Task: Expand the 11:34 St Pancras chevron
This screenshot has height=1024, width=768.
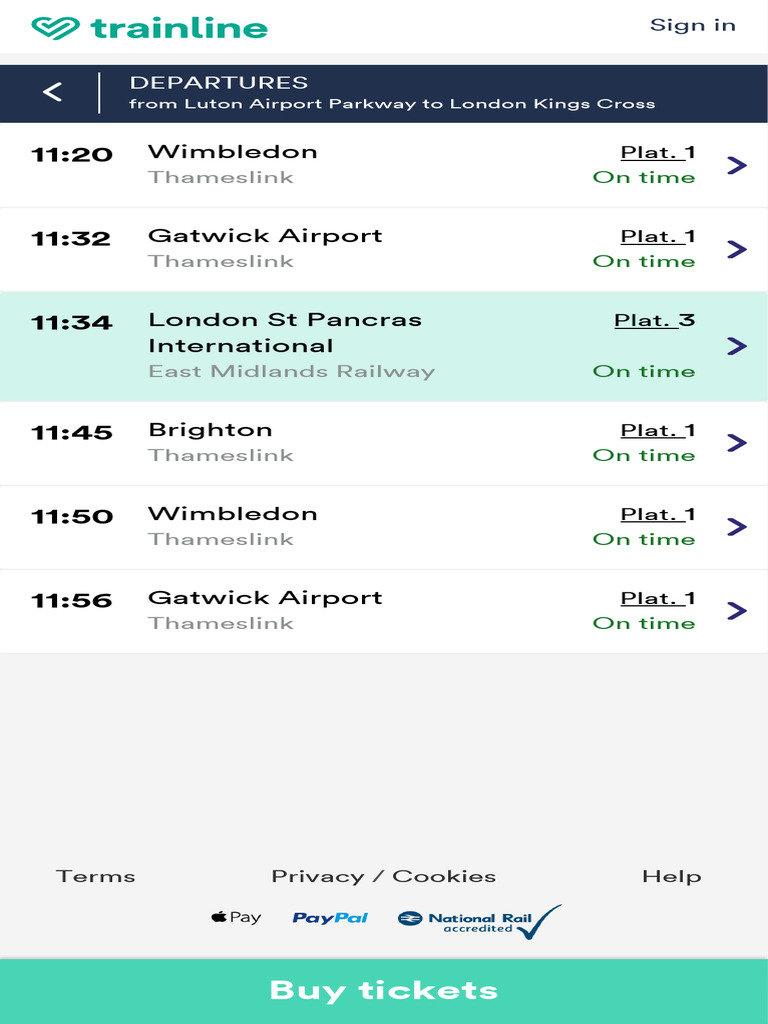Action: click(x=737, y=346)
